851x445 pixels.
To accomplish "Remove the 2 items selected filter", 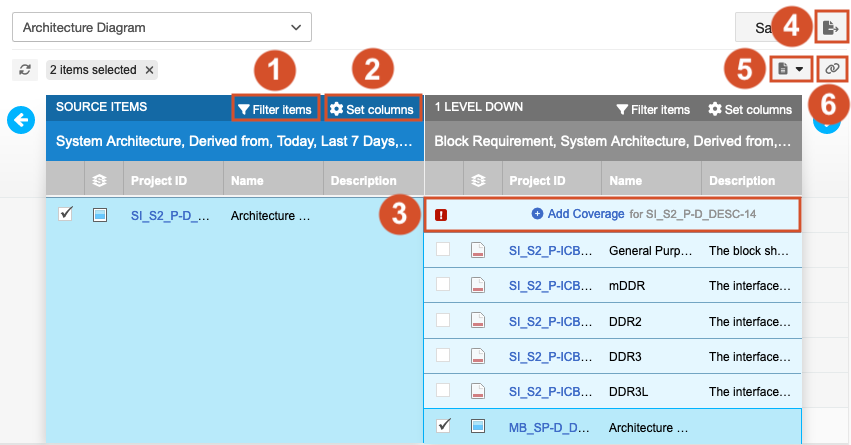I will click(149, 70).
